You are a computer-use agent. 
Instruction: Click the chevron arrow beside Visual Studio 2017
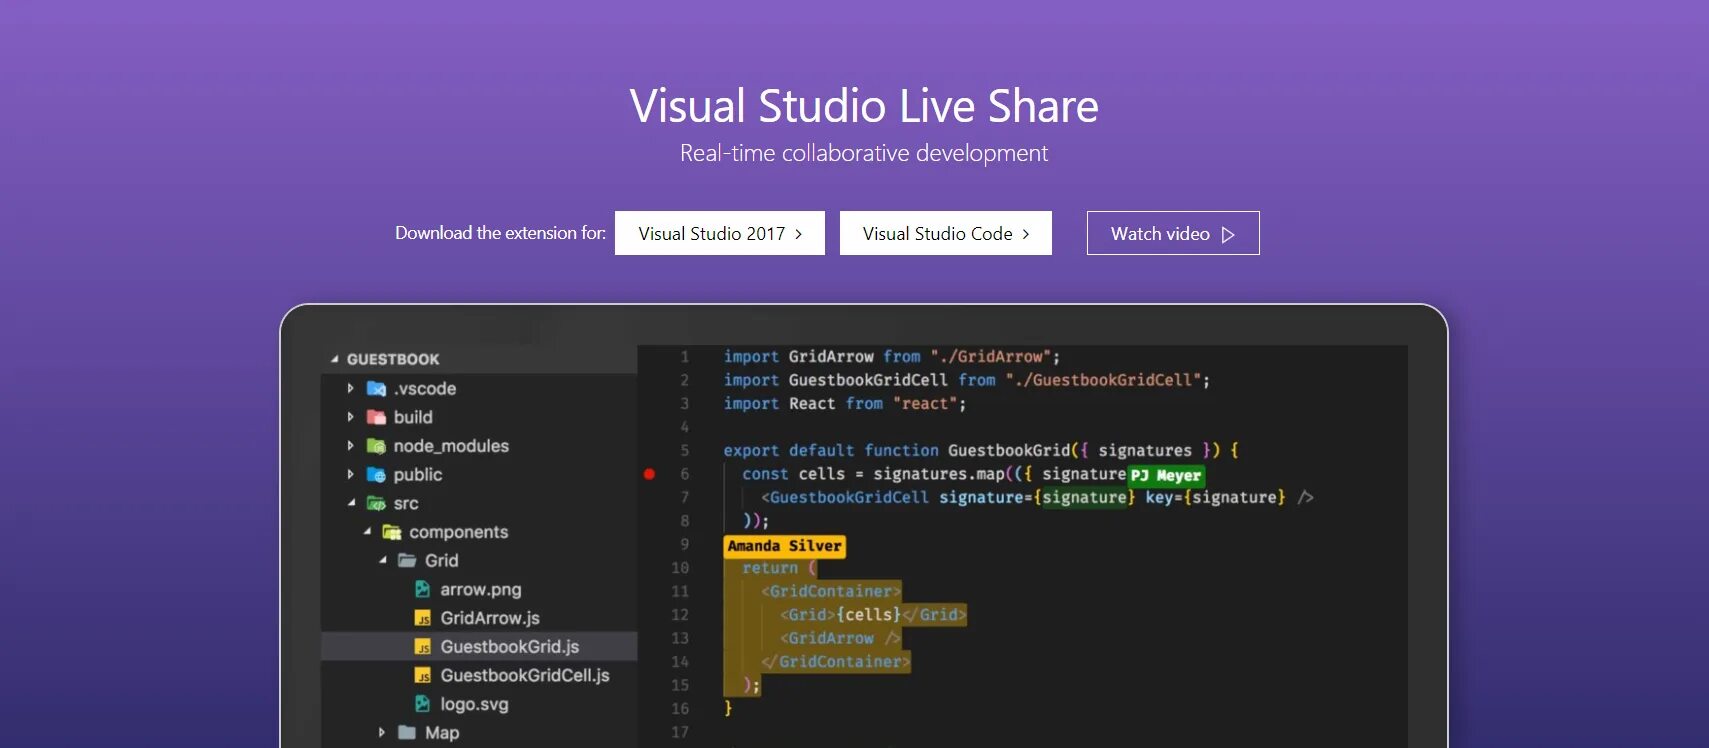point(798,234)
